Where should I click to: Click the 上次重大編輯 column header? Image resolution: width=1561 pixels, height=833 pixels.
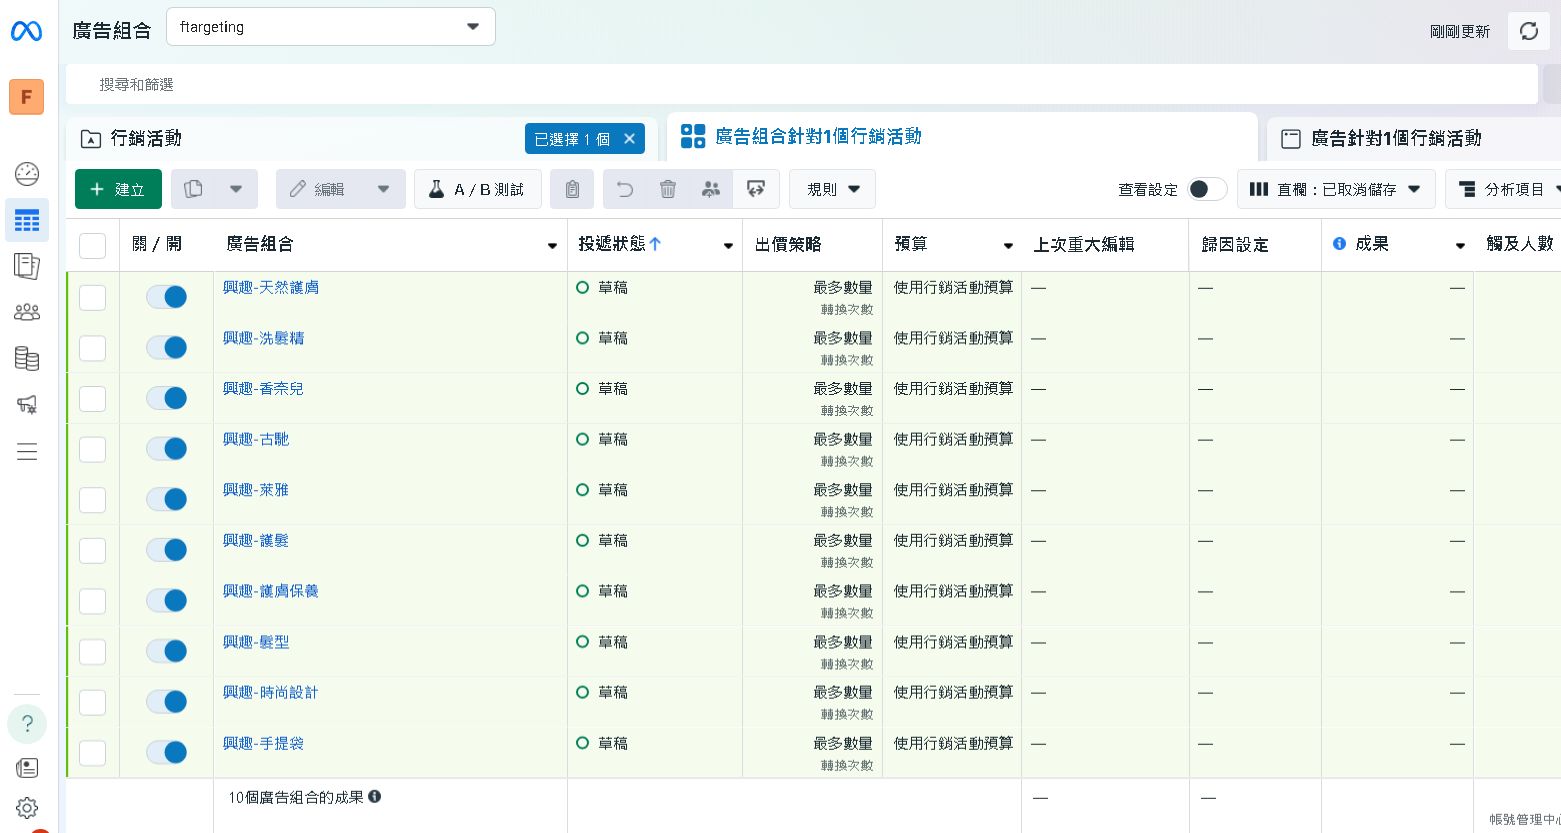[x=1084, y=244]
